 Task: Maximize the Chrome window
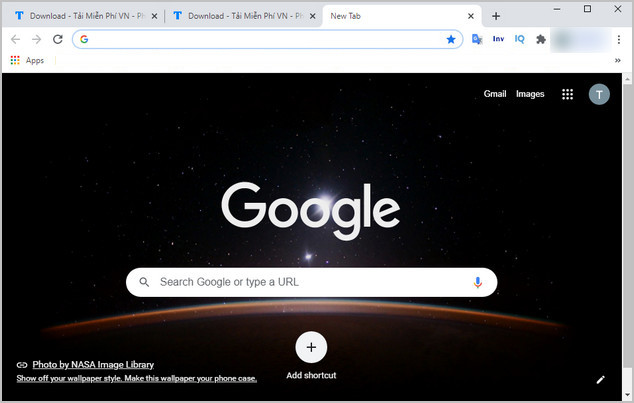point(587,9)
